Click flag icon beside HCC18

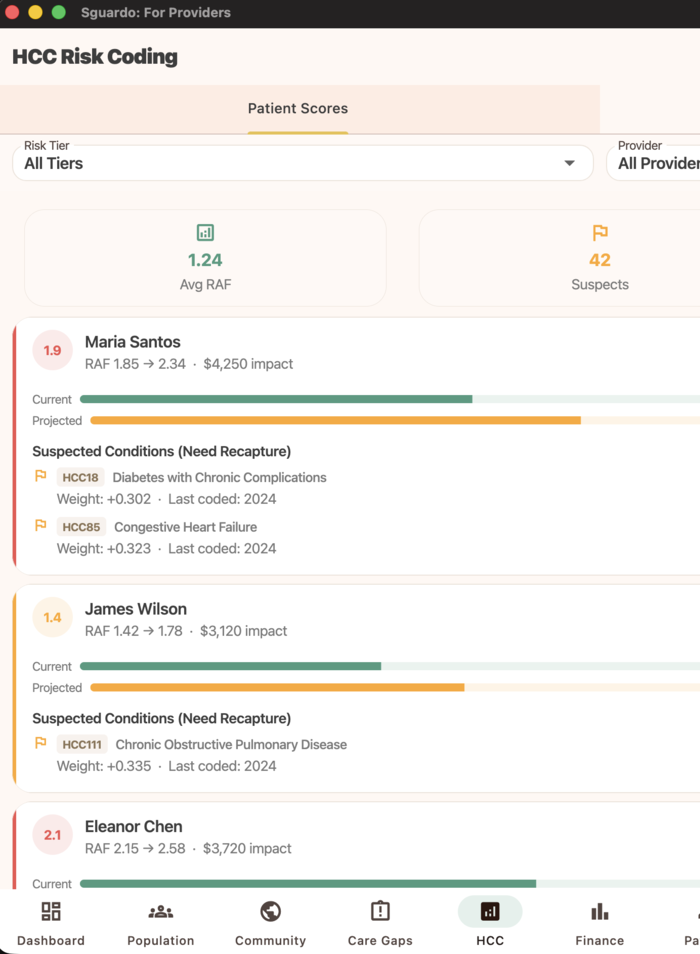(x=41, y=476)
